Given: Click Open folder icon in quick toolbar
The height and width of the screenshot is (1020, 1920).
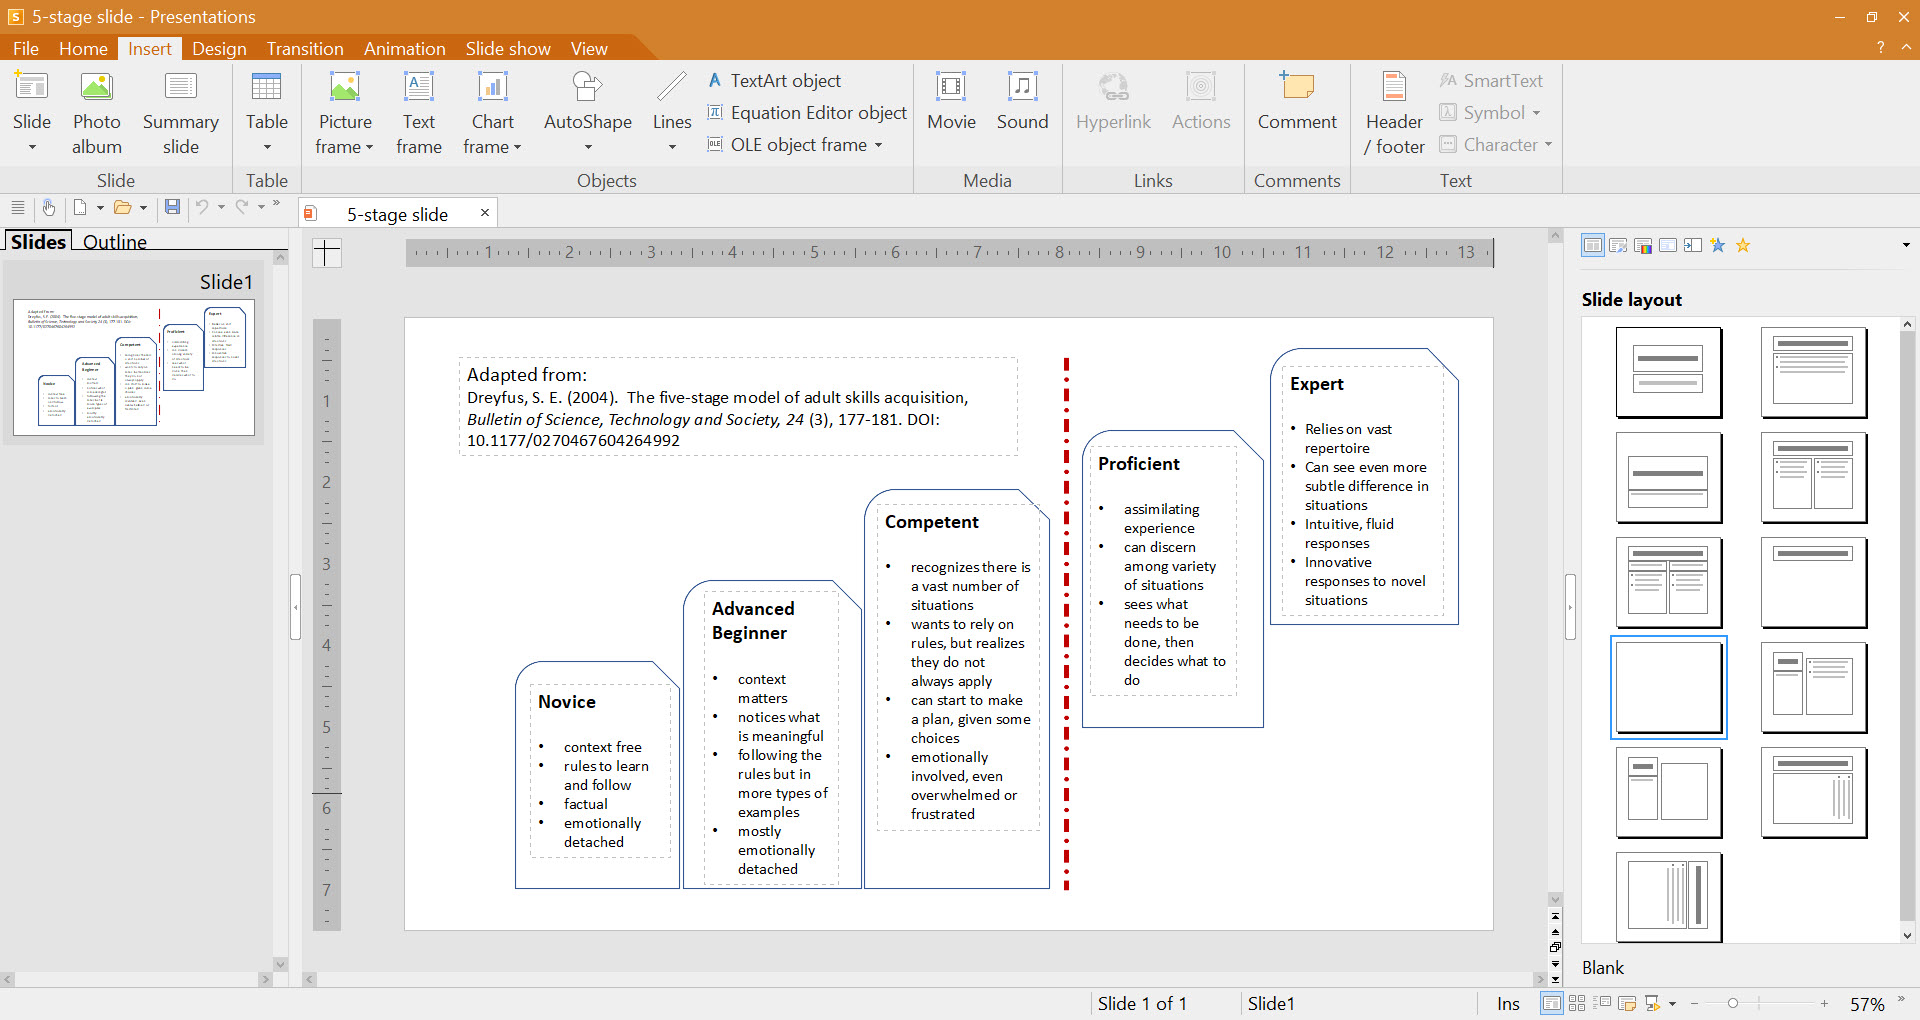Looking at the screenshot, I should coord(123,207).
